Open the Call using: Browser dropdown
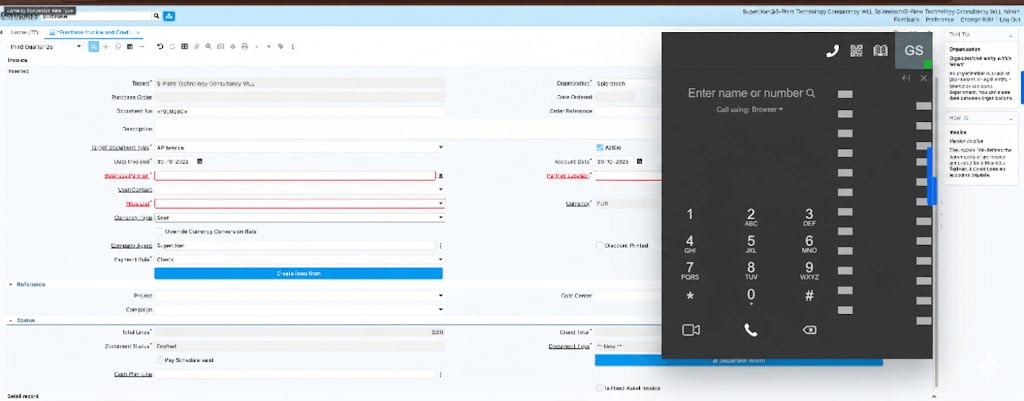Screen dimensions: 1024x401 (x=749, y=110)
